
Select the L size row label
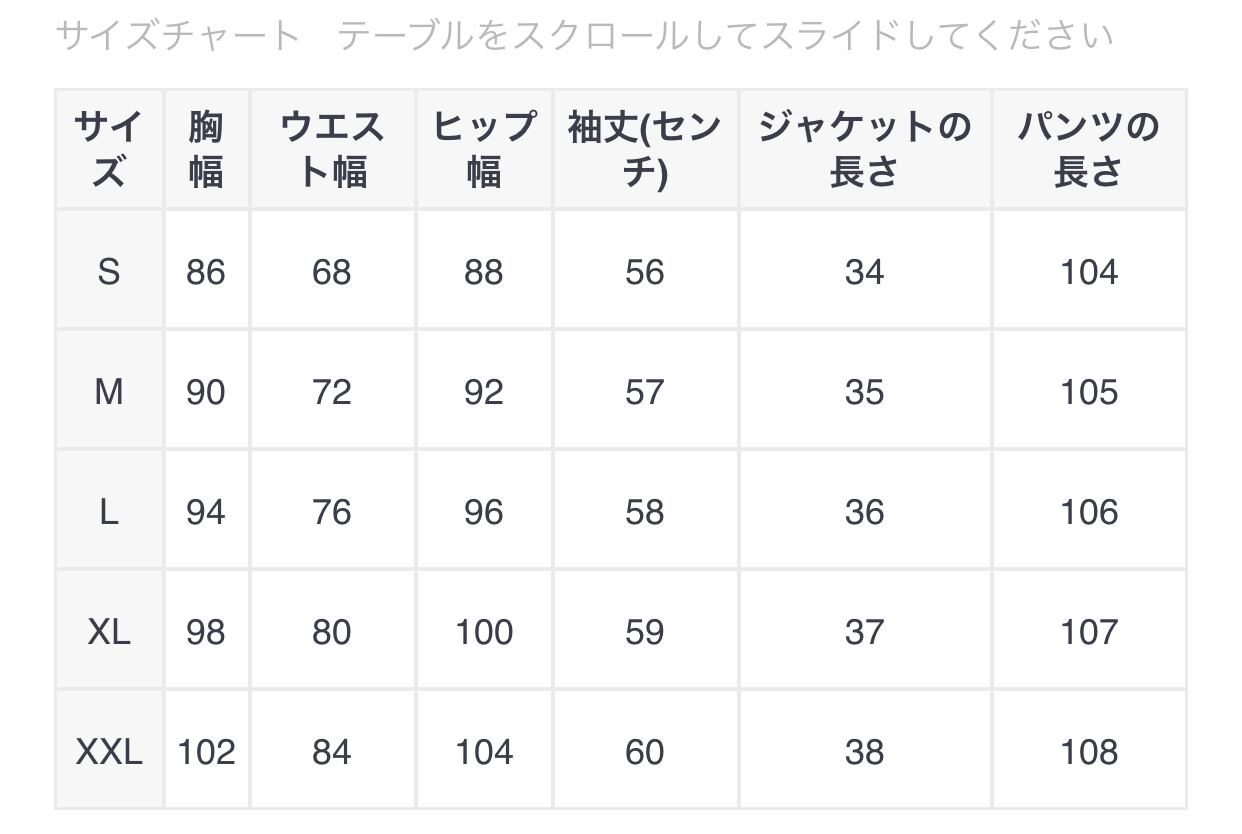(109, 512)
